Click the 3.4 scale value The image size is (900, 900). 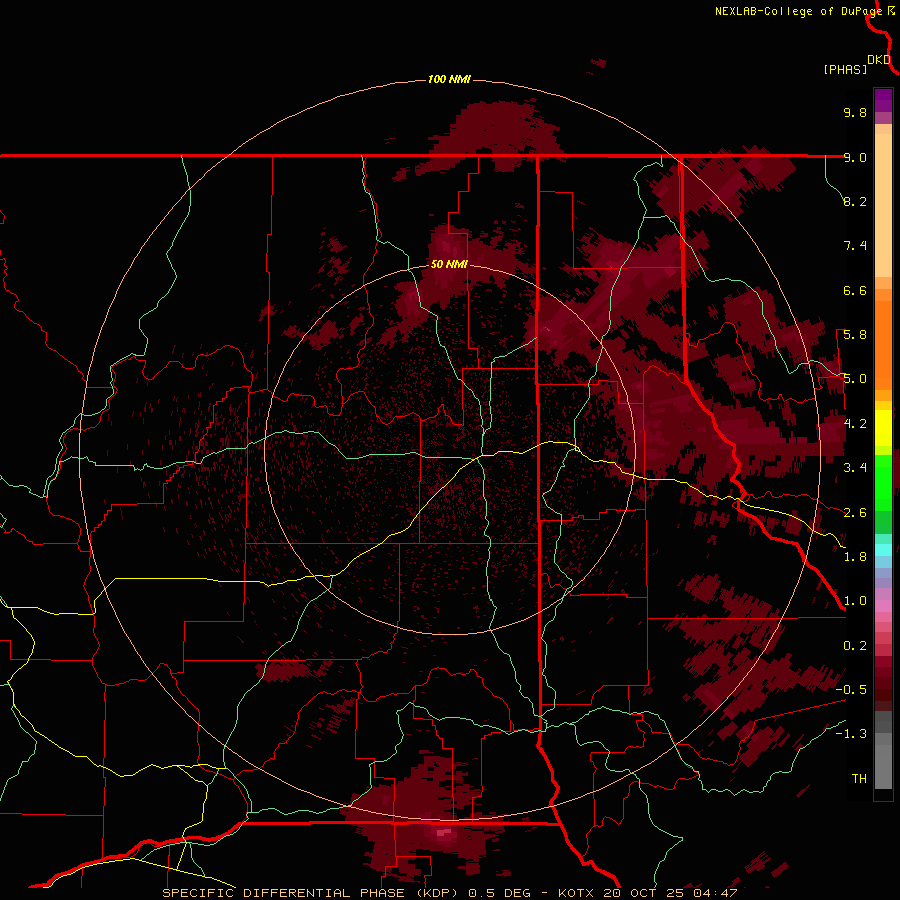click(x=855, y=468)
